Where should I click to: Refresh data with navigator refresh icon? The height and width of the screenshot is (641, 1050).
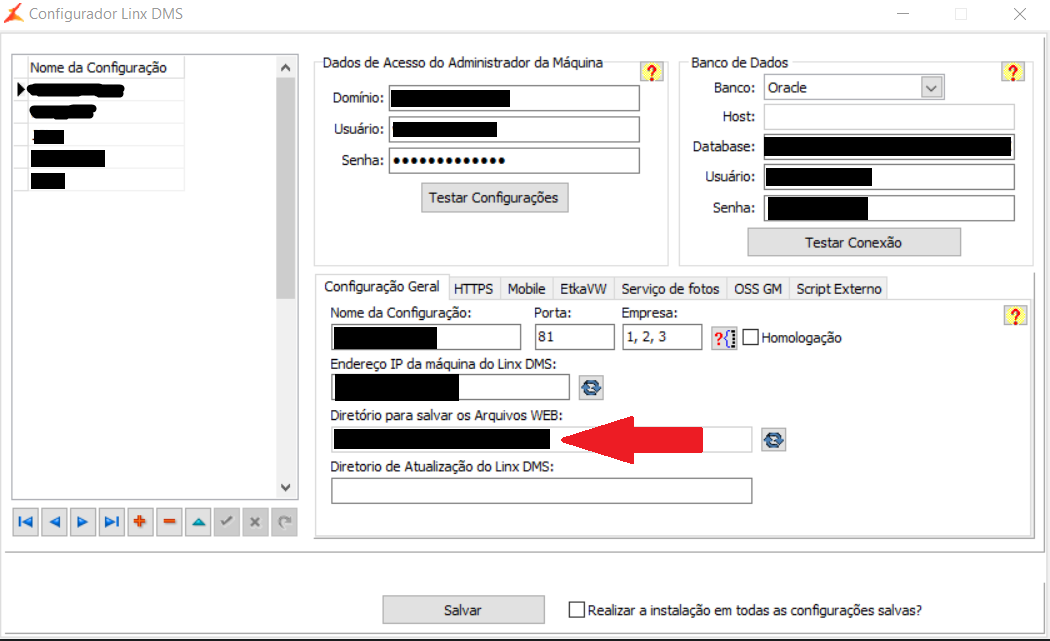point(284,522)
